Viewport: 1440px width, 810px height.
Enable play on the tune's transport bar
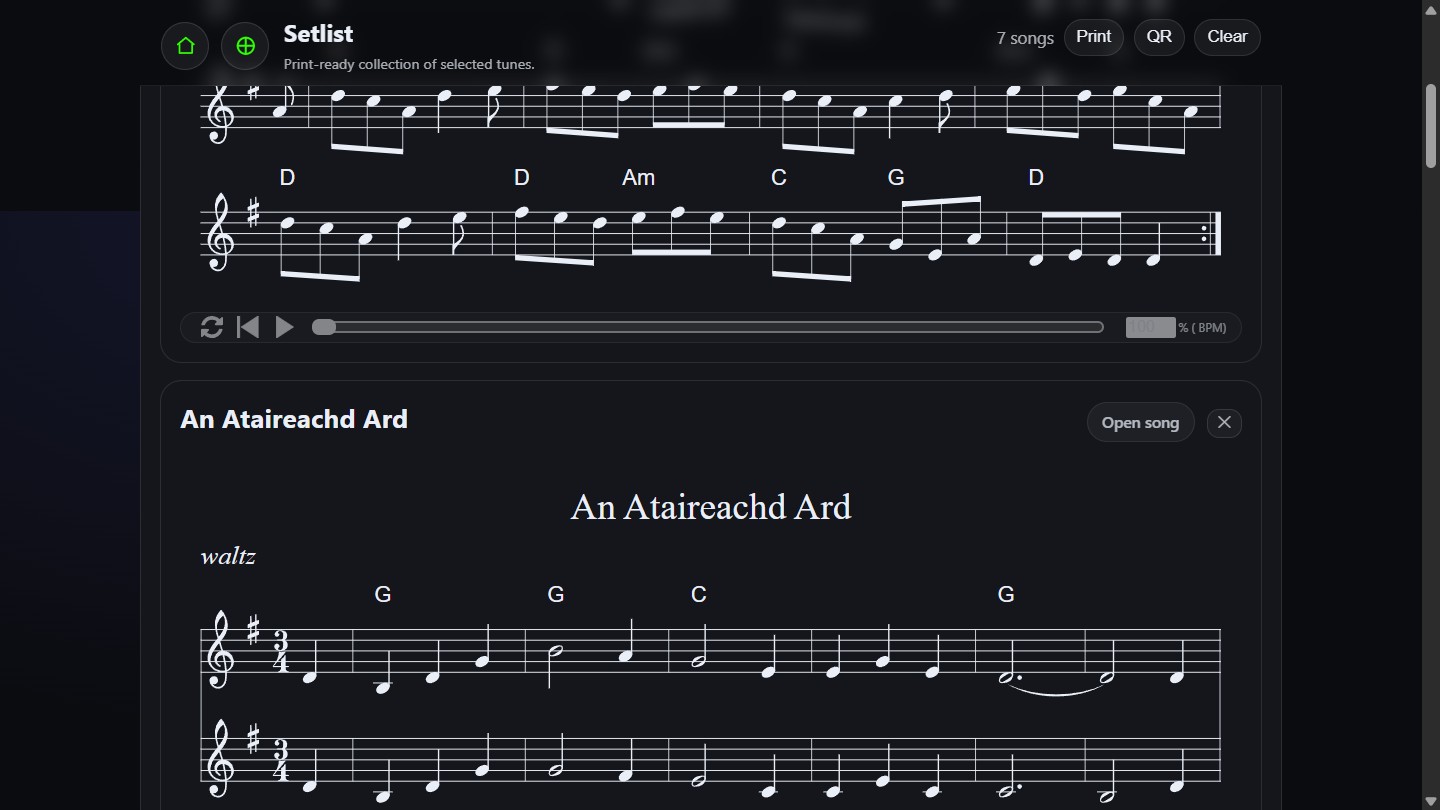(284, 327)
